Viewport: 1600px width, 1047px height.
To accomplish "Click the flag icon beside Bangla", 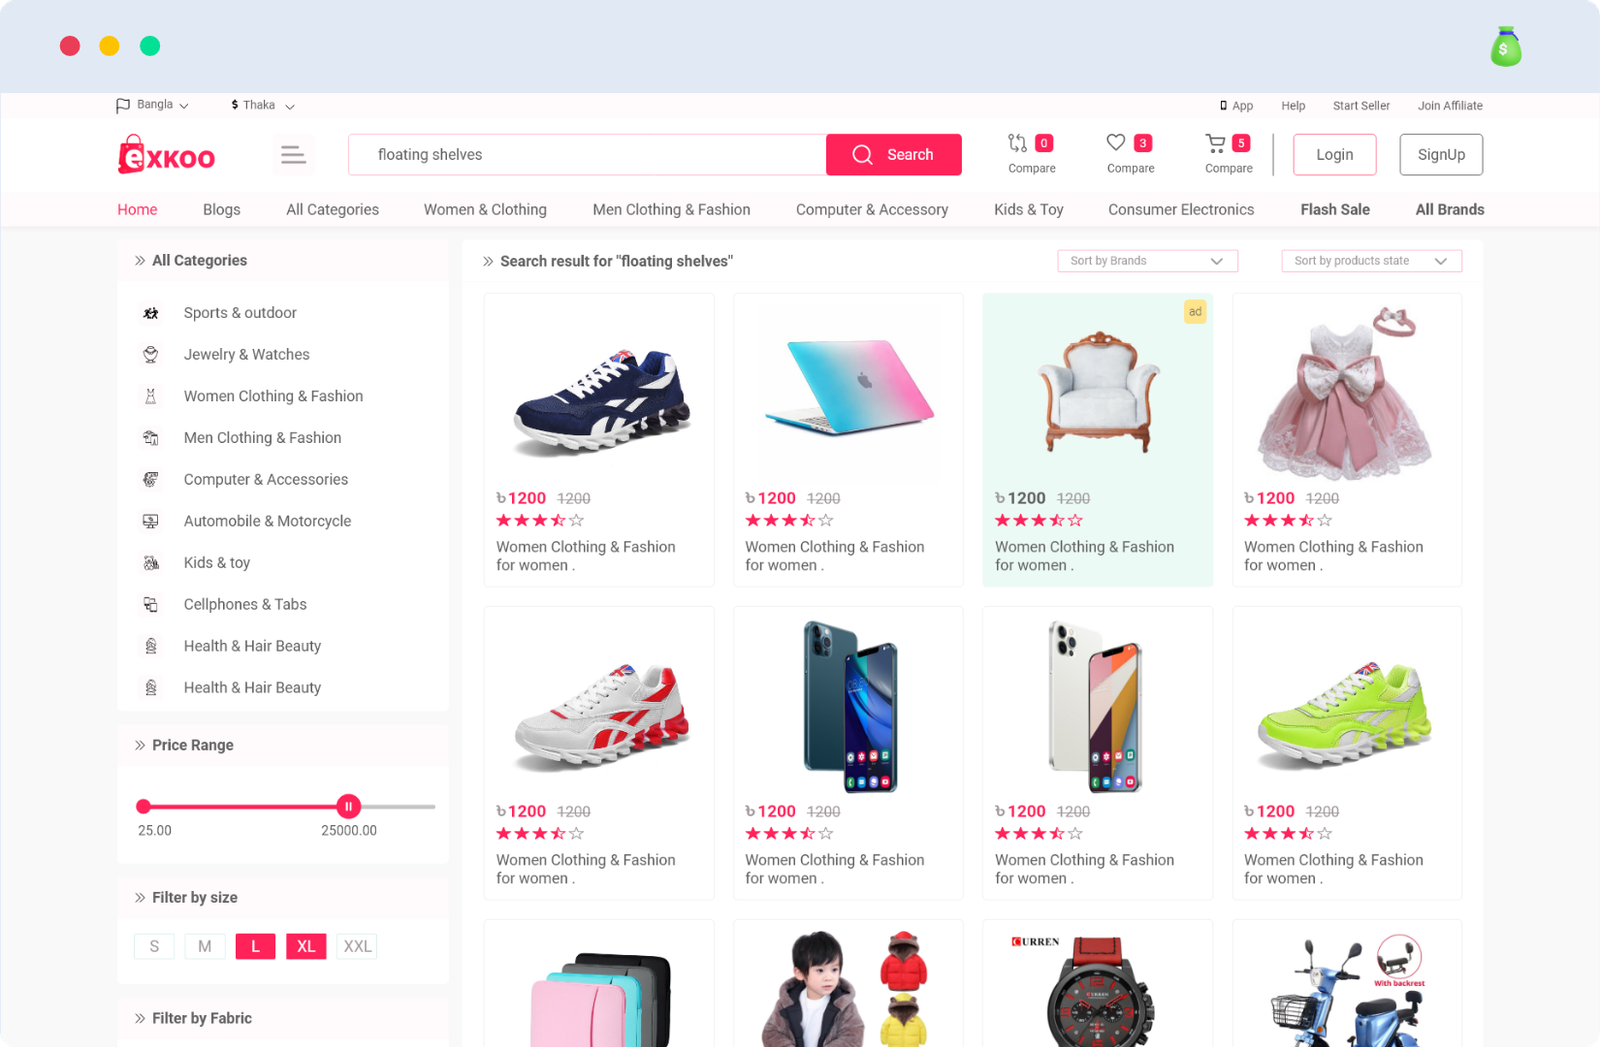I will coord(123,105).
